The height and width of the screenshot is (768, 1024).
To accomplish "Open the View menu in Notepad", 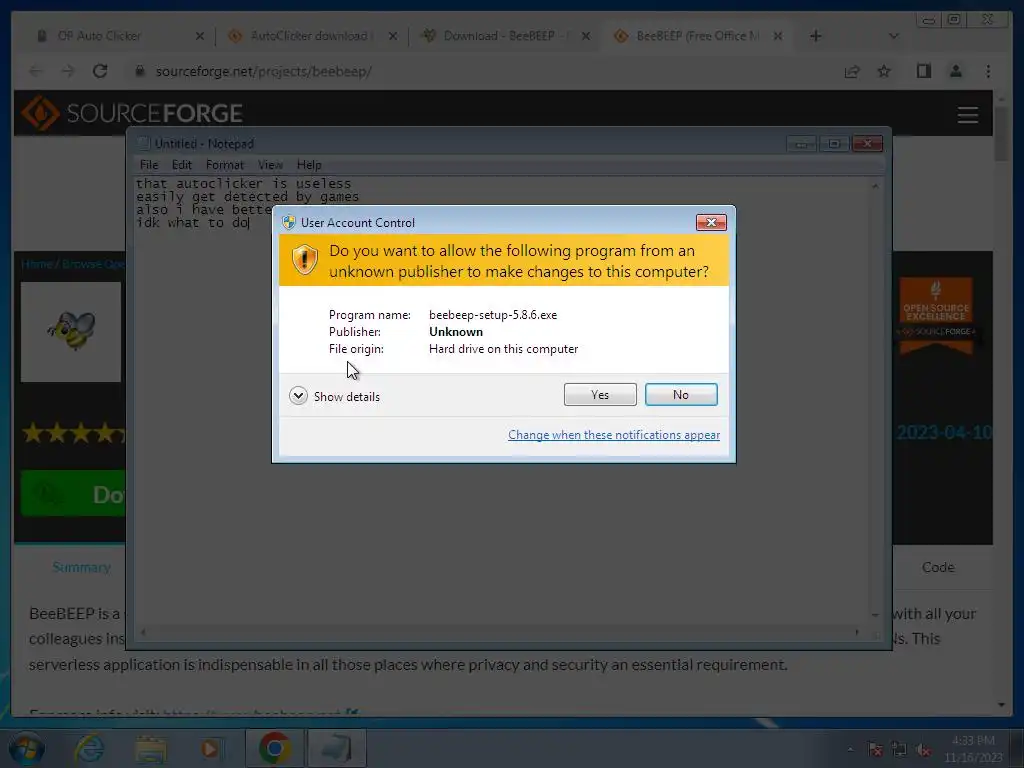I will [x=270, y=165].
